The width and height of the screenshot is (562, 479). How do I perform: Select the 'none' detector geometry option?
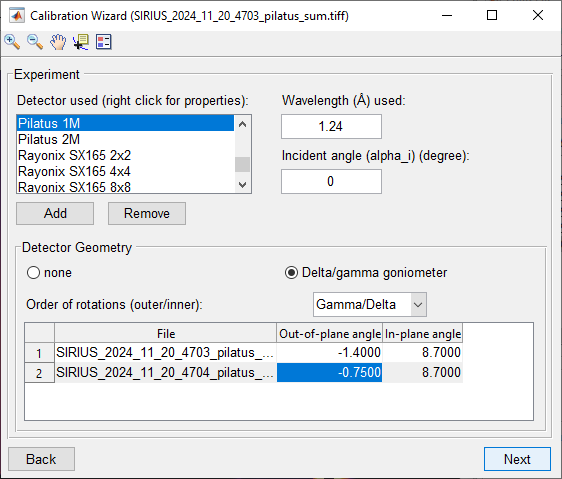pos(33,273)
